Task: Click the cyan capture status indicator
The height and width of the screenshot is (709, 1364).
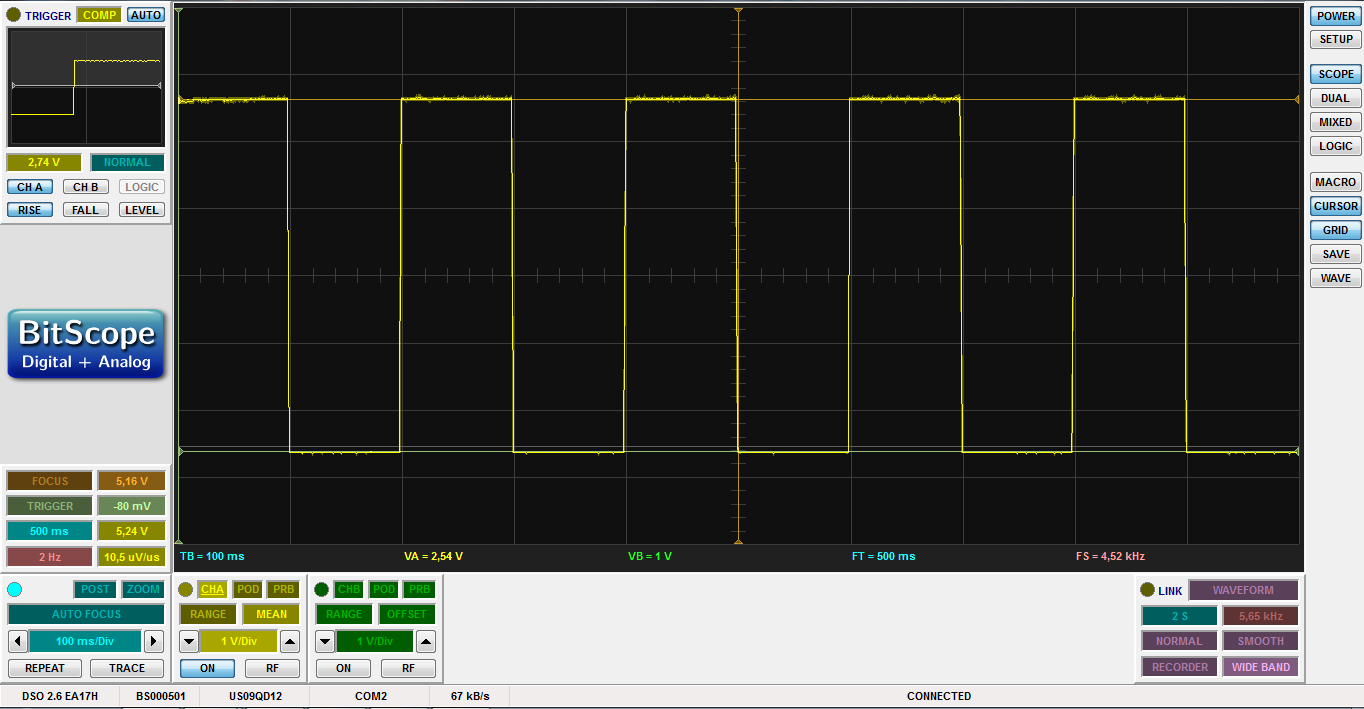Action: click(x=13, y=590)
